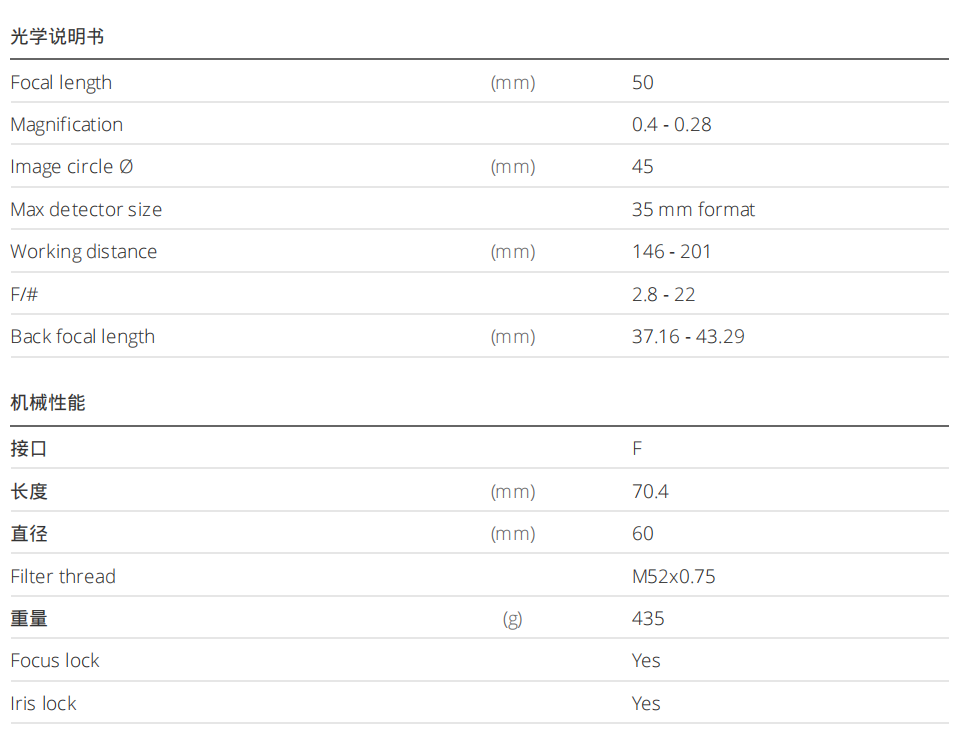966x735 pixels.
Task: Select the Back focal length label
Action: pos(83,337)
